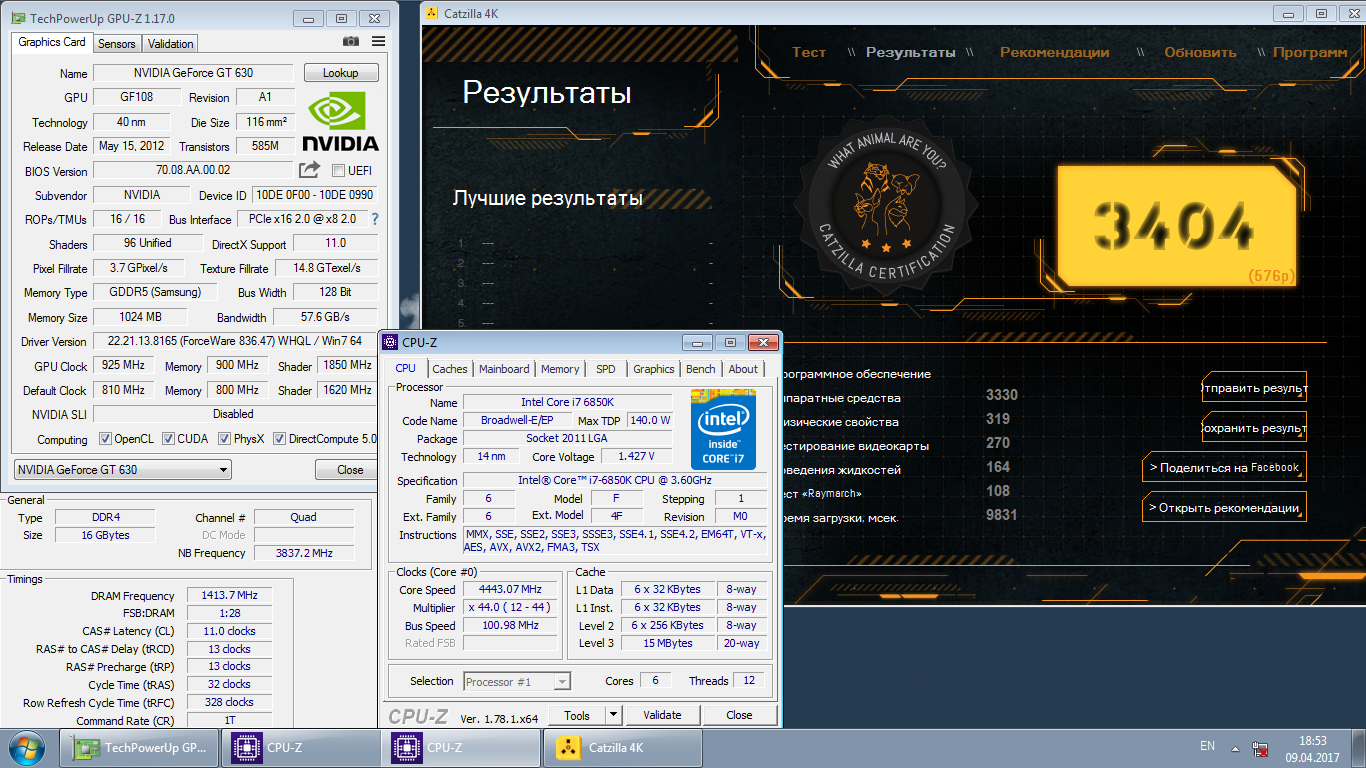Click the NVIDIA logo in GPU-Z
The image size is (1366, 768).
341,121
